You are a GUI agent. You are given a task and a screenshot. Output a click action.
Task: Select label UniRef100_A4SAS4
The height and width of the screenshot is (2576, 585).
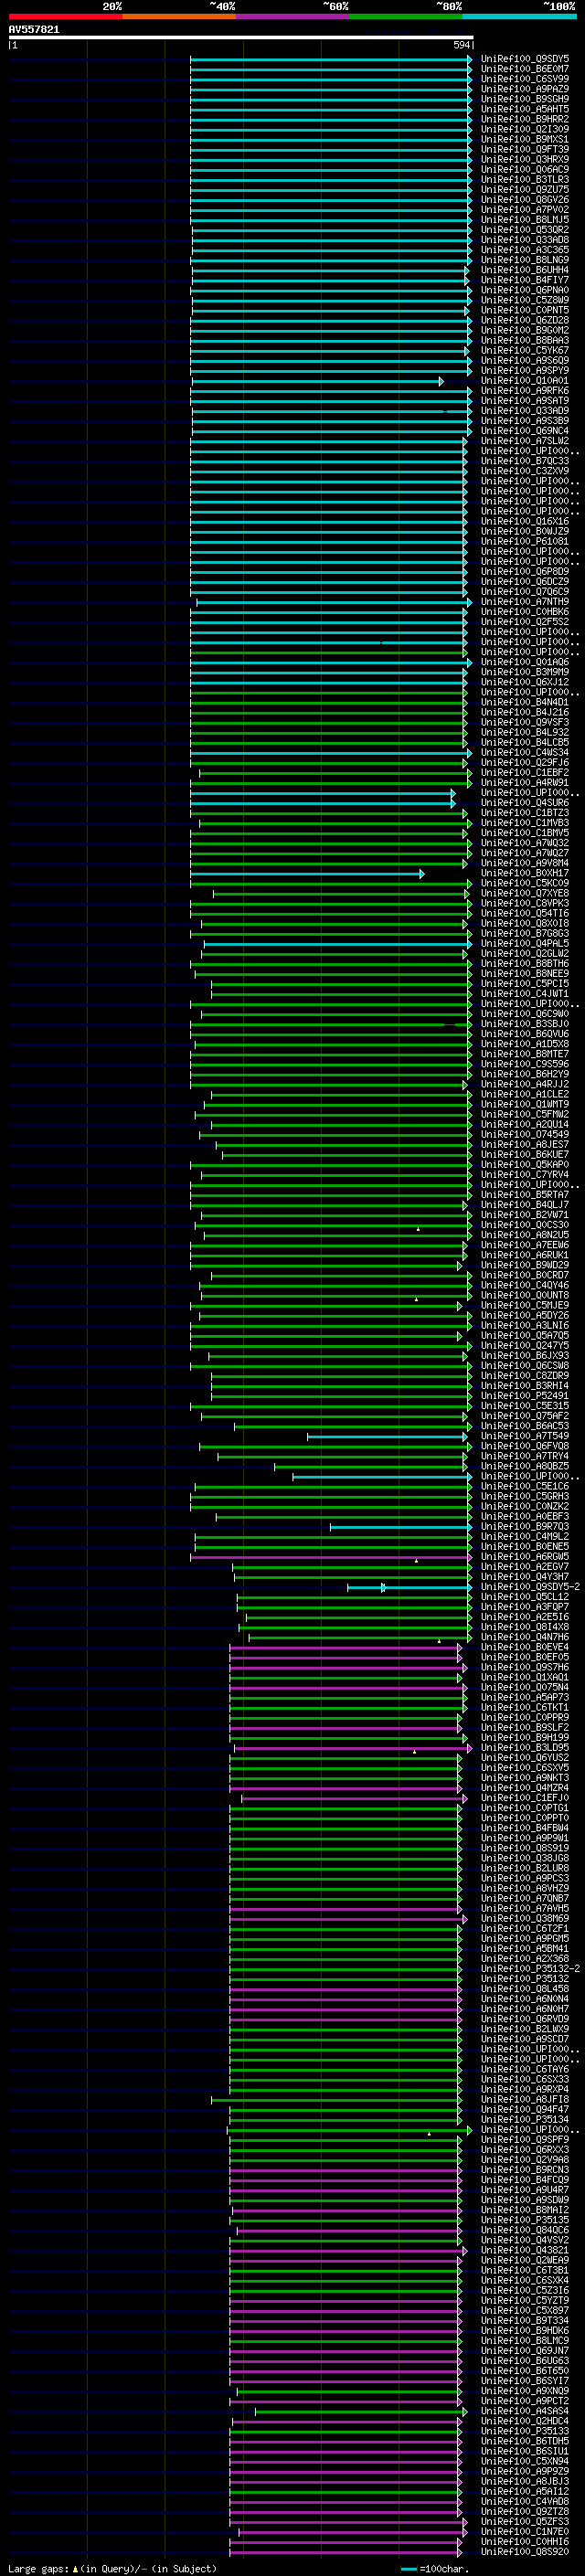coord(525,2411)
